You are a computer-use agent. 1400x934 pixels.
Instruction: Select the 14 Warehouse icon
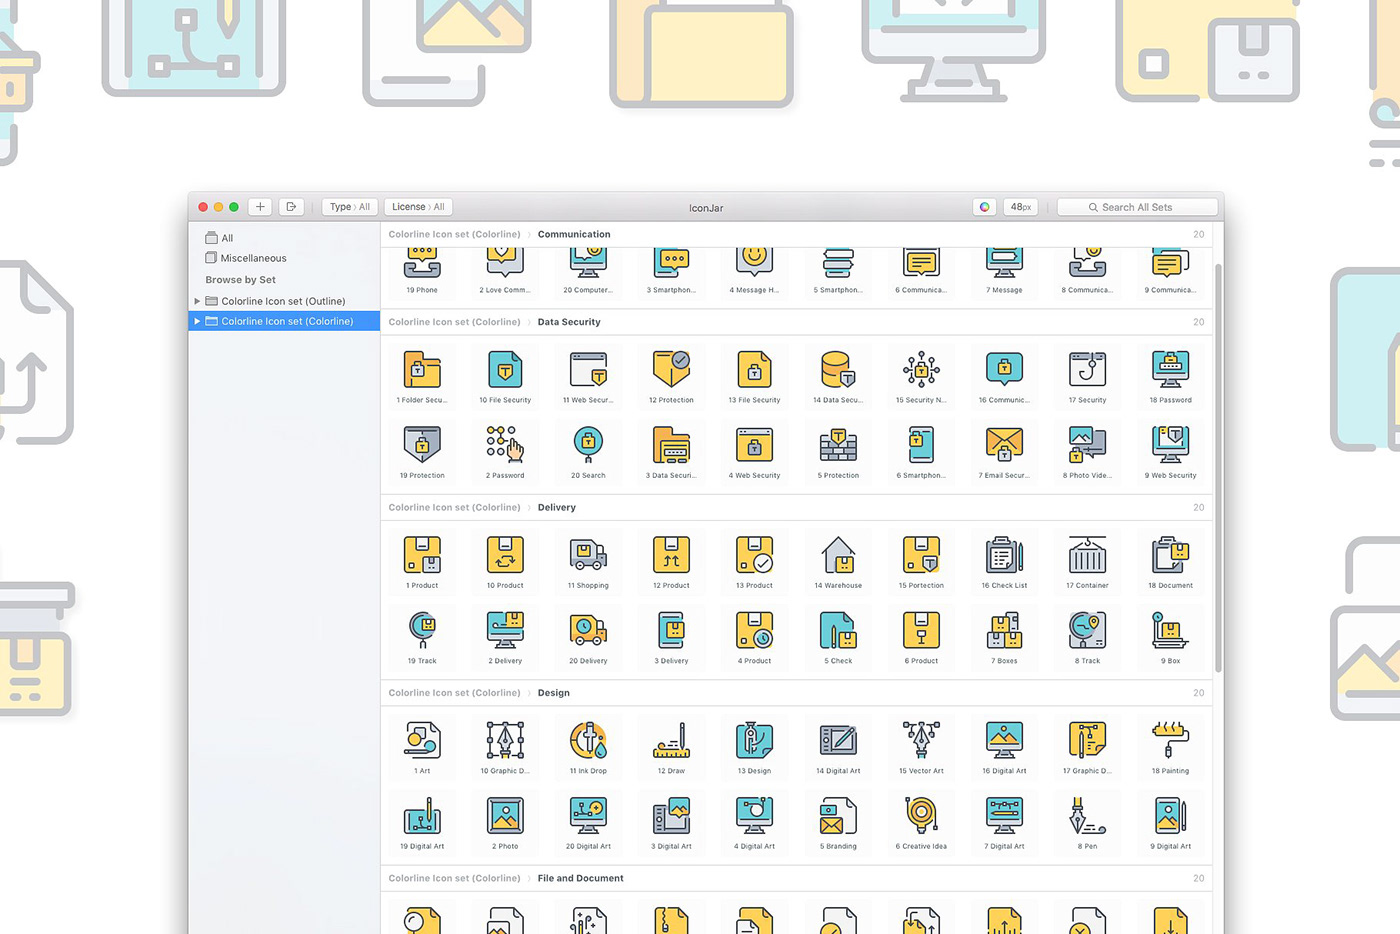[x=838, y=556]
